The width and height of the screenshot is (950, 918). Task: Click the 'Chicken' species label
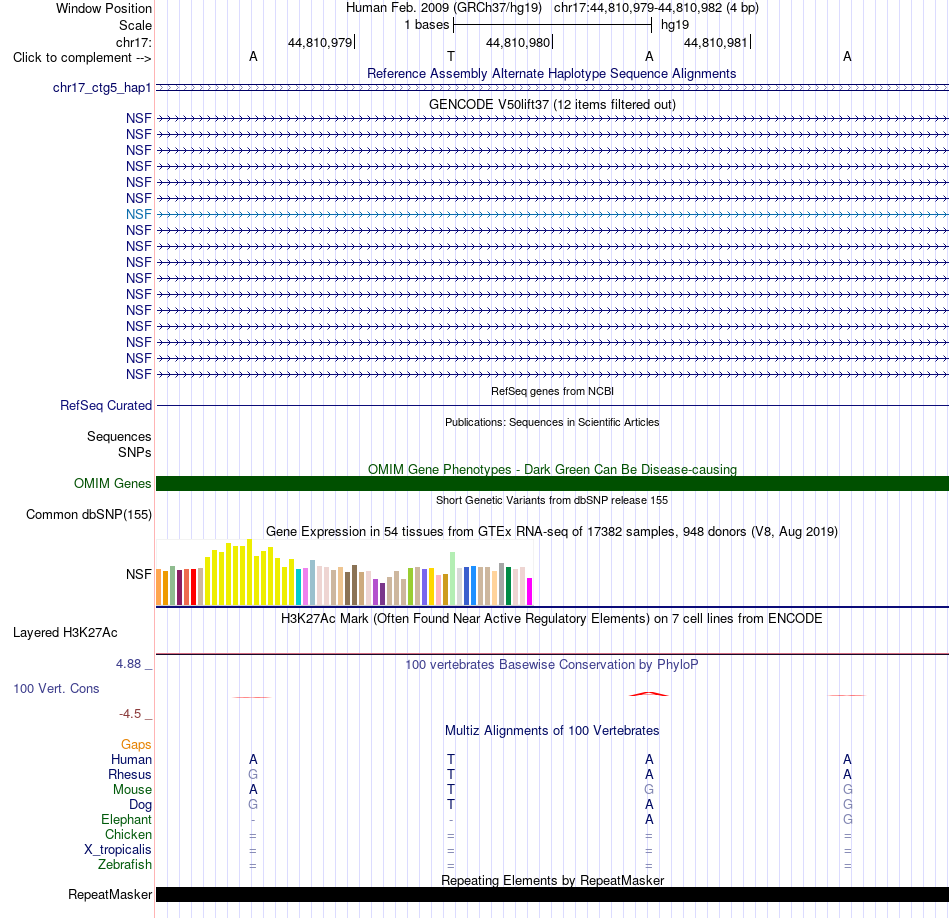point(128,834)
